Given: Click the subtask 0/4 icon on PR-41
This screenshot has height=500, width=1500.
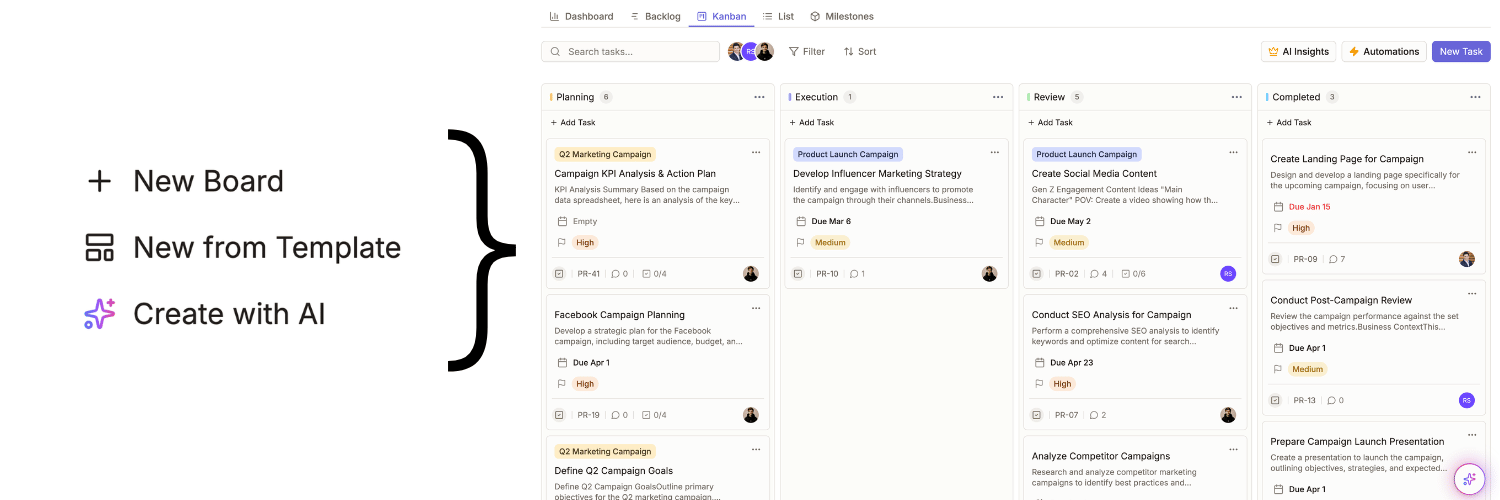Looking at the screenshot, I should click(646, 273).
